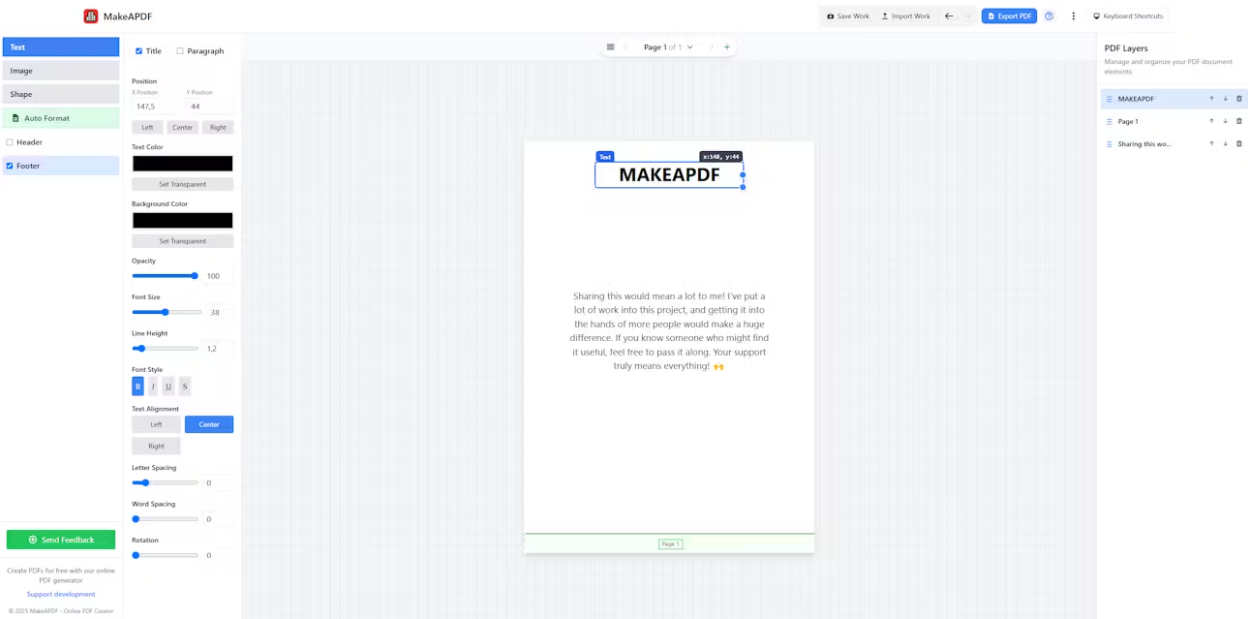Disable the Footer checkbox
The image size is (1248, 619).
coord(10,166)
